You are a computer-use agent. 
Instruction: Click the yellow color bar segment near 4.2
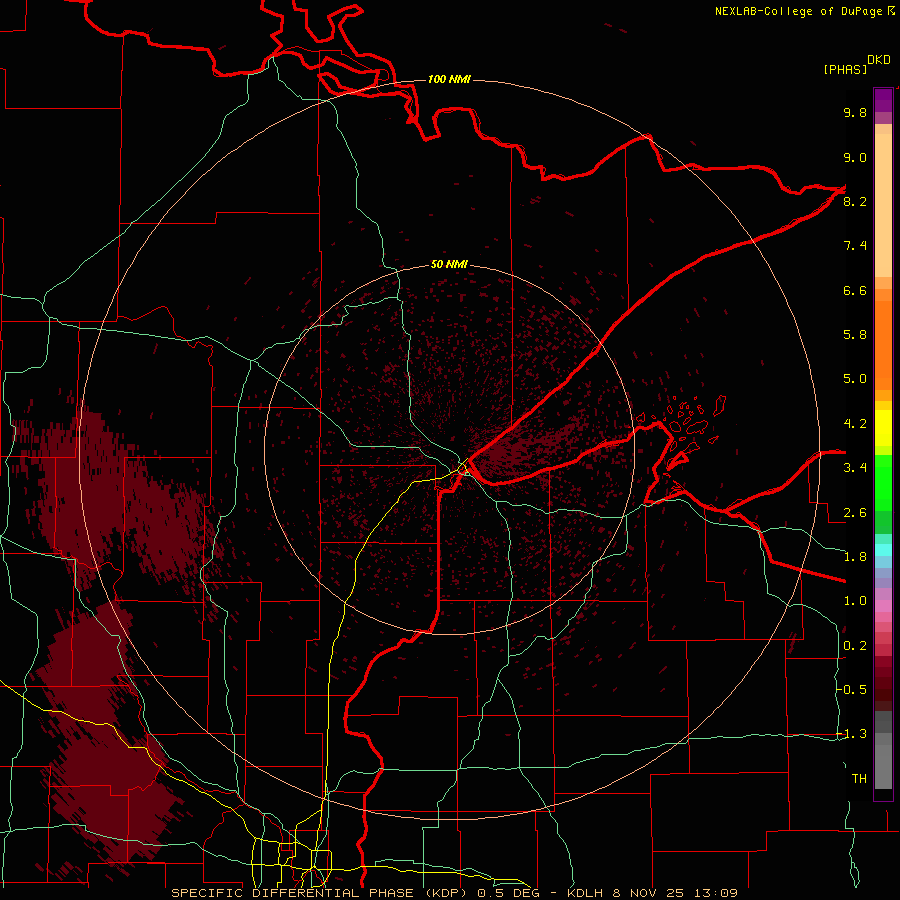[x=883, y=428]
